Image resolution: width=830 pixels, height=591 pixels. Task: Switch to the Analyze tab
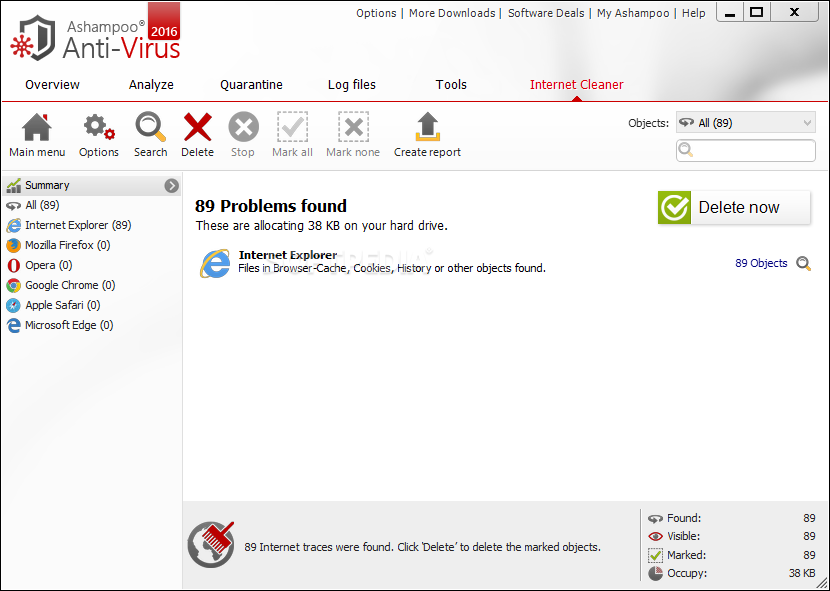click(151, 85)
